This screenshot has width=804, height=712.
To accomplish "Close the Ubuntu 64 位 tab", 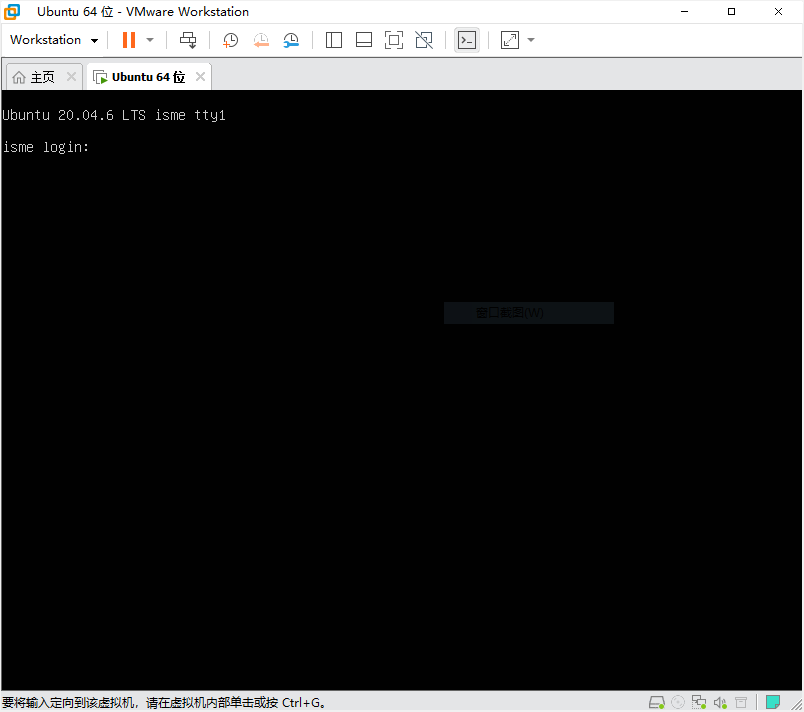I will pos(200,77).
